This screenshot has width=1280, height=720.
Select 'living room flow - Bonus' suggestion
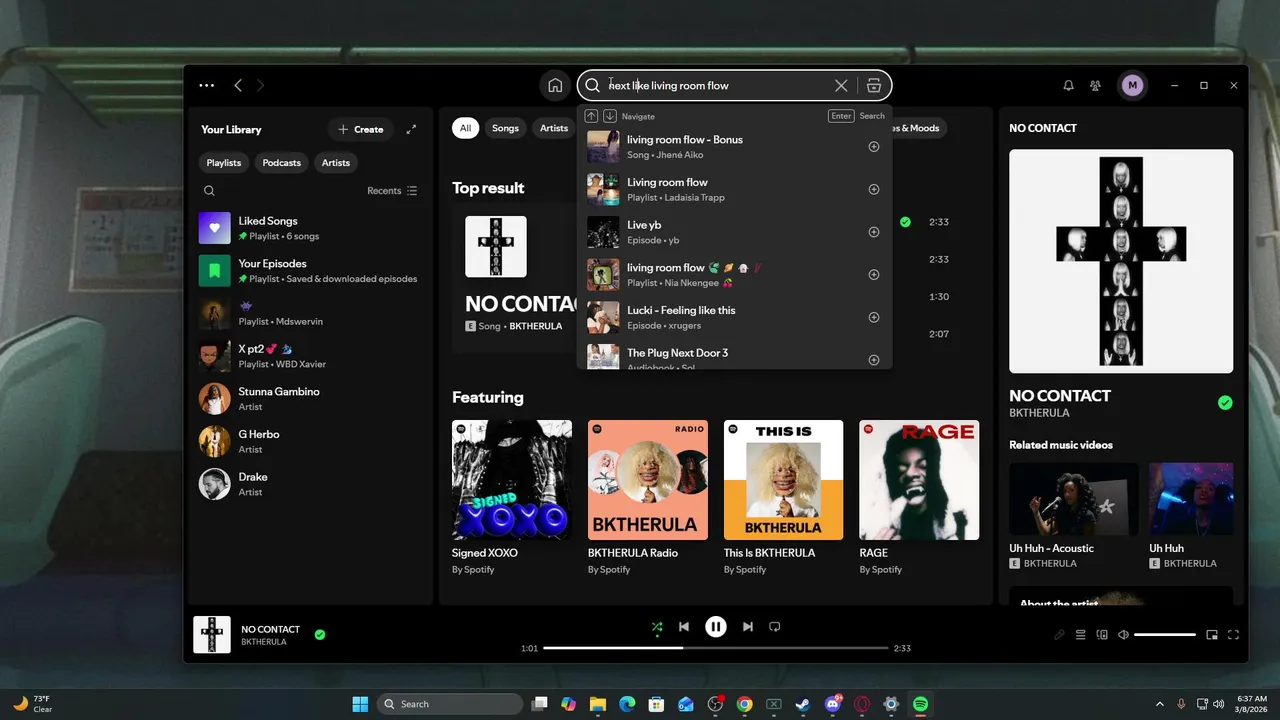(734, 147)
